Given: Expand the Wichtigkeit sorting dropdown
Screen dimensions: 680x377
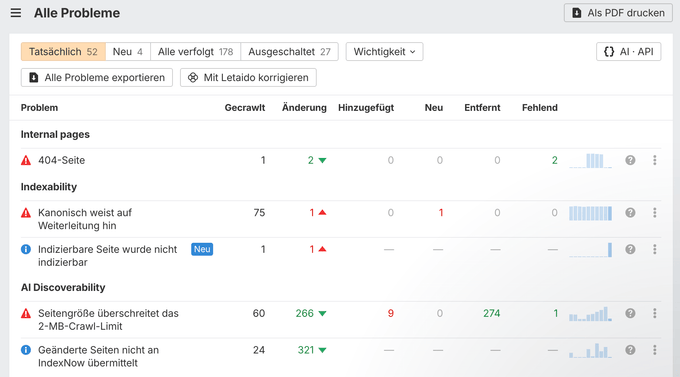Looking at the screenshot, I should coord(384,52).
